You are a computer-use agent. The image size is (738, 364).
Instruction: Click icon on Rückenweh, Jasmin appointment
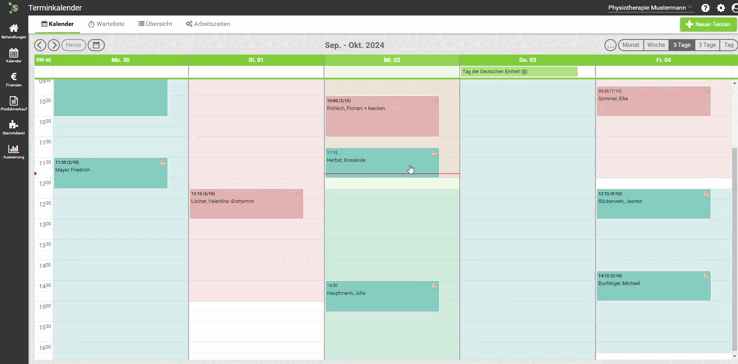point(706,194)
